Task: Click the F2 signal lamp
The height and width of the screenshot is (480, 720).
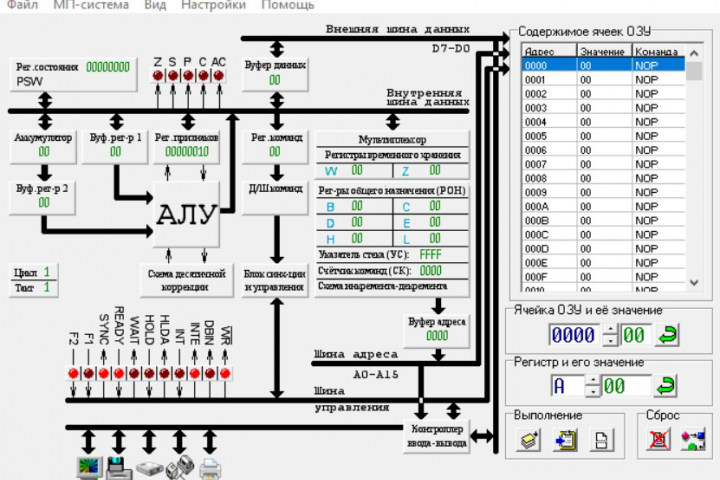Action: [73, 373]
